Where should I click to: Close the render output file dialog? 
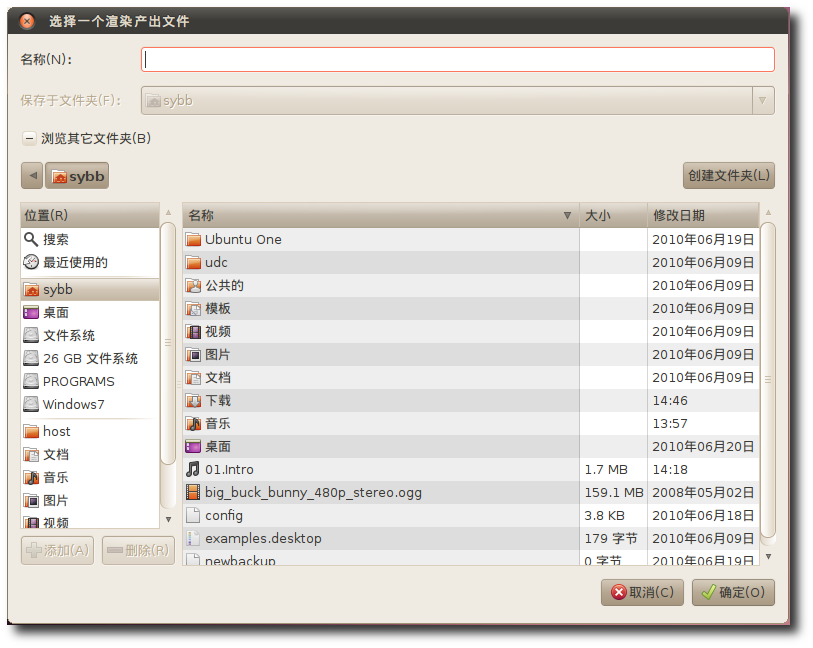[x=26, y=21]
